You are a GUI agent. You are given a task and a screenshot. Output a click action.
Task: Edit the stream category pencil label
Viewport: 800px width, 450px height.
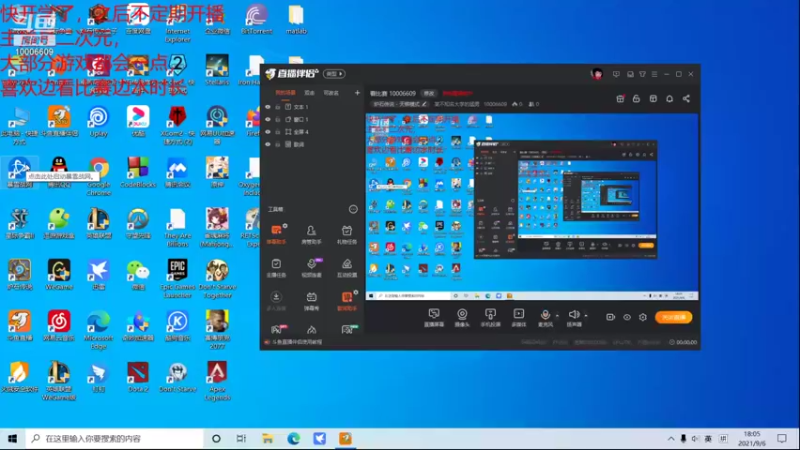point(399,104)
